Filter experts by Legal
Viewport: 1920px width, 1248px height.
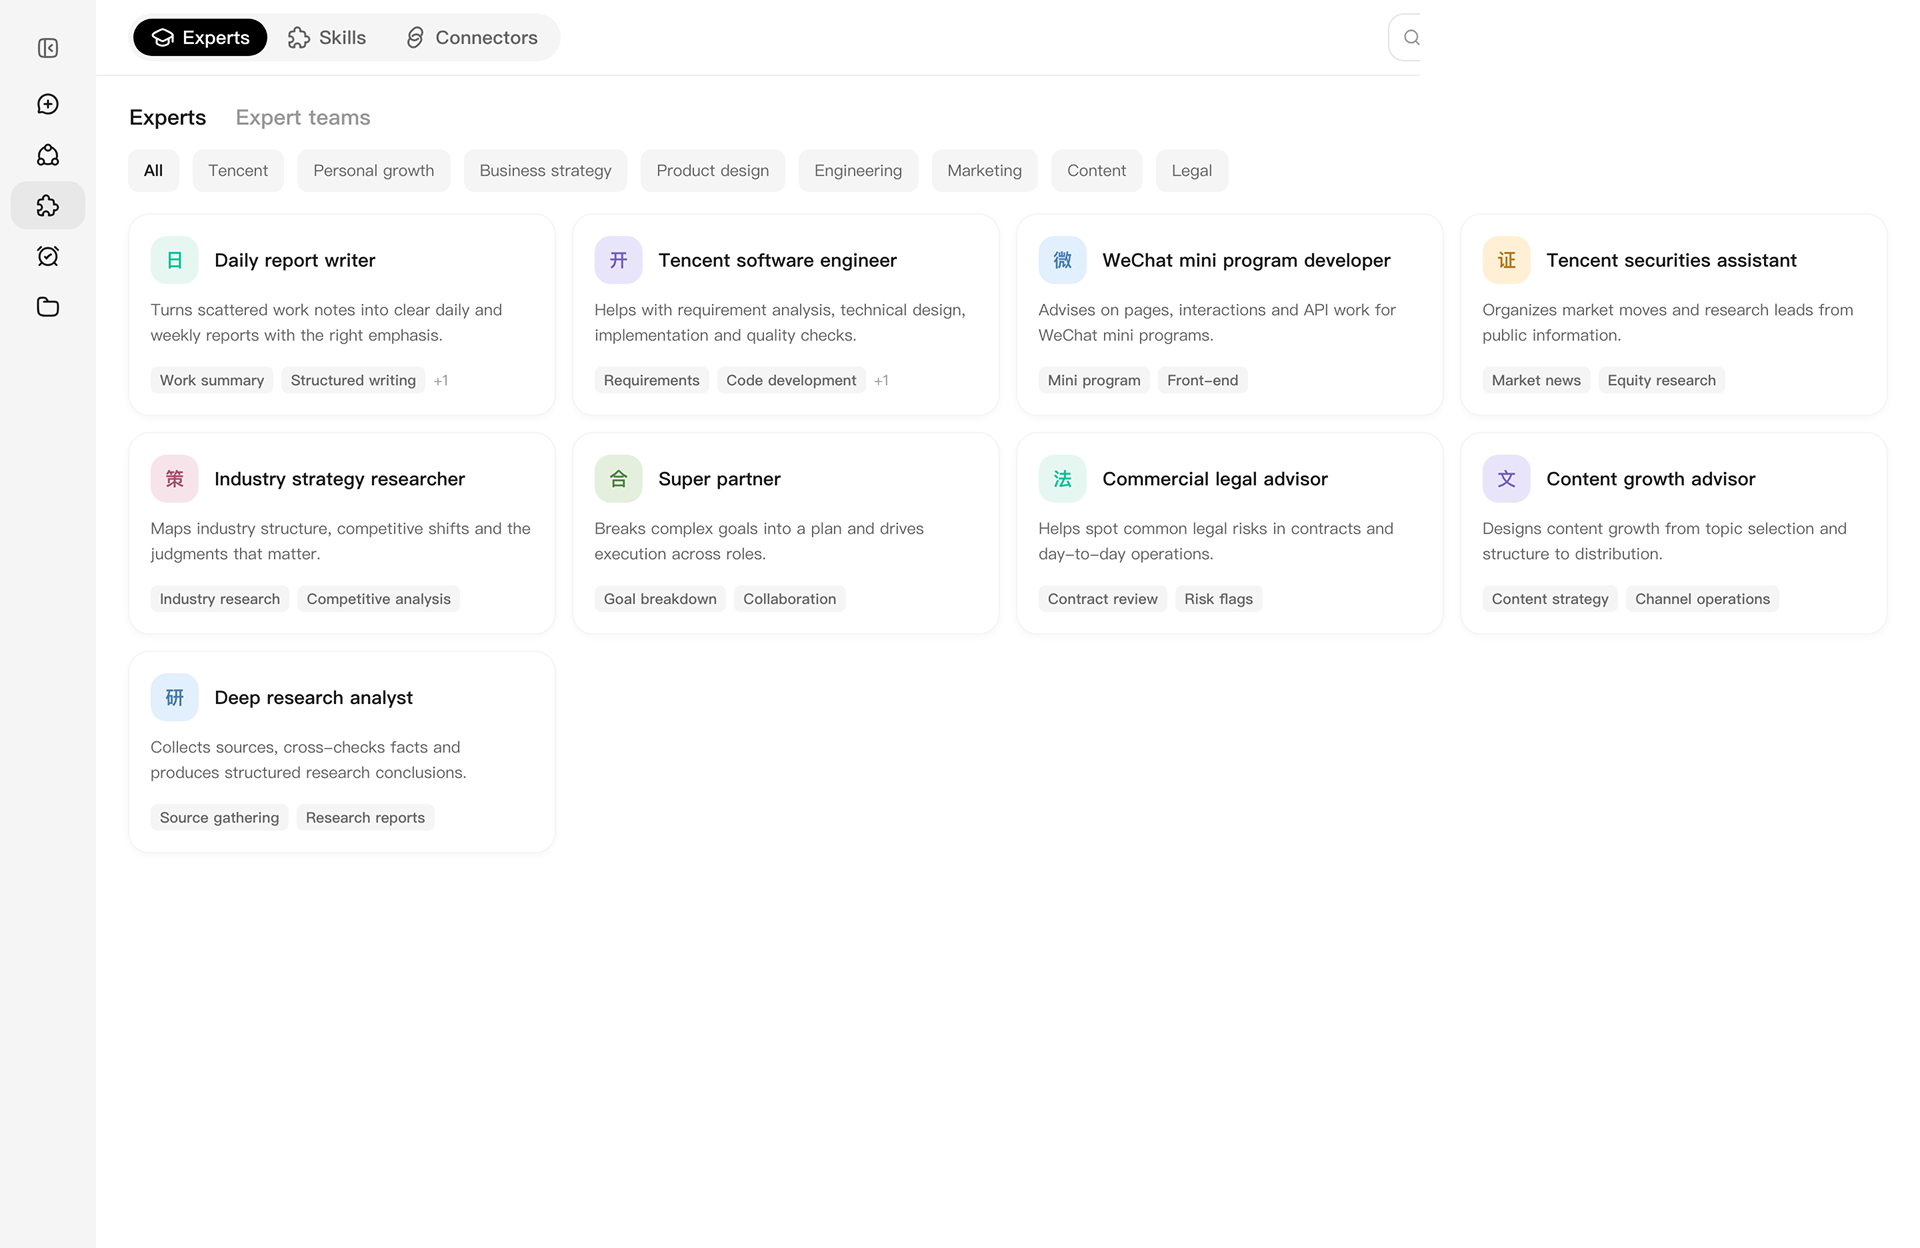click(1192, 171)
